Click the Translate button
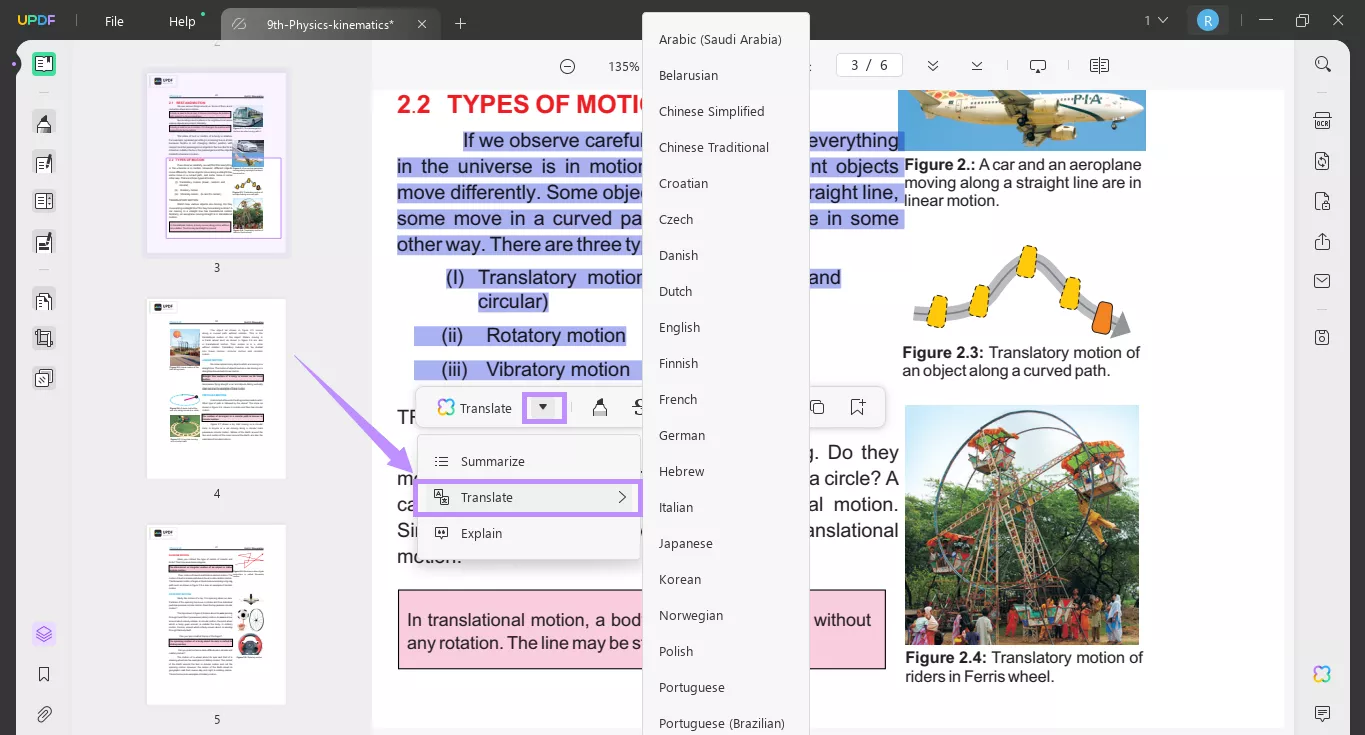 coord(478,407)
